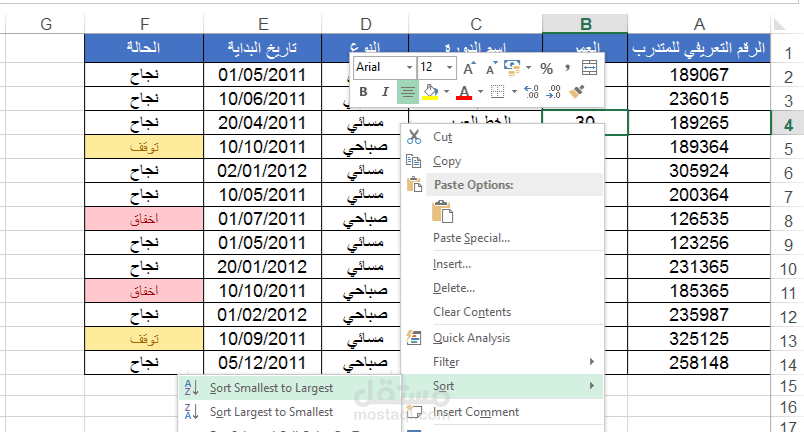Click the A-Z sort ascending icon

191,388
